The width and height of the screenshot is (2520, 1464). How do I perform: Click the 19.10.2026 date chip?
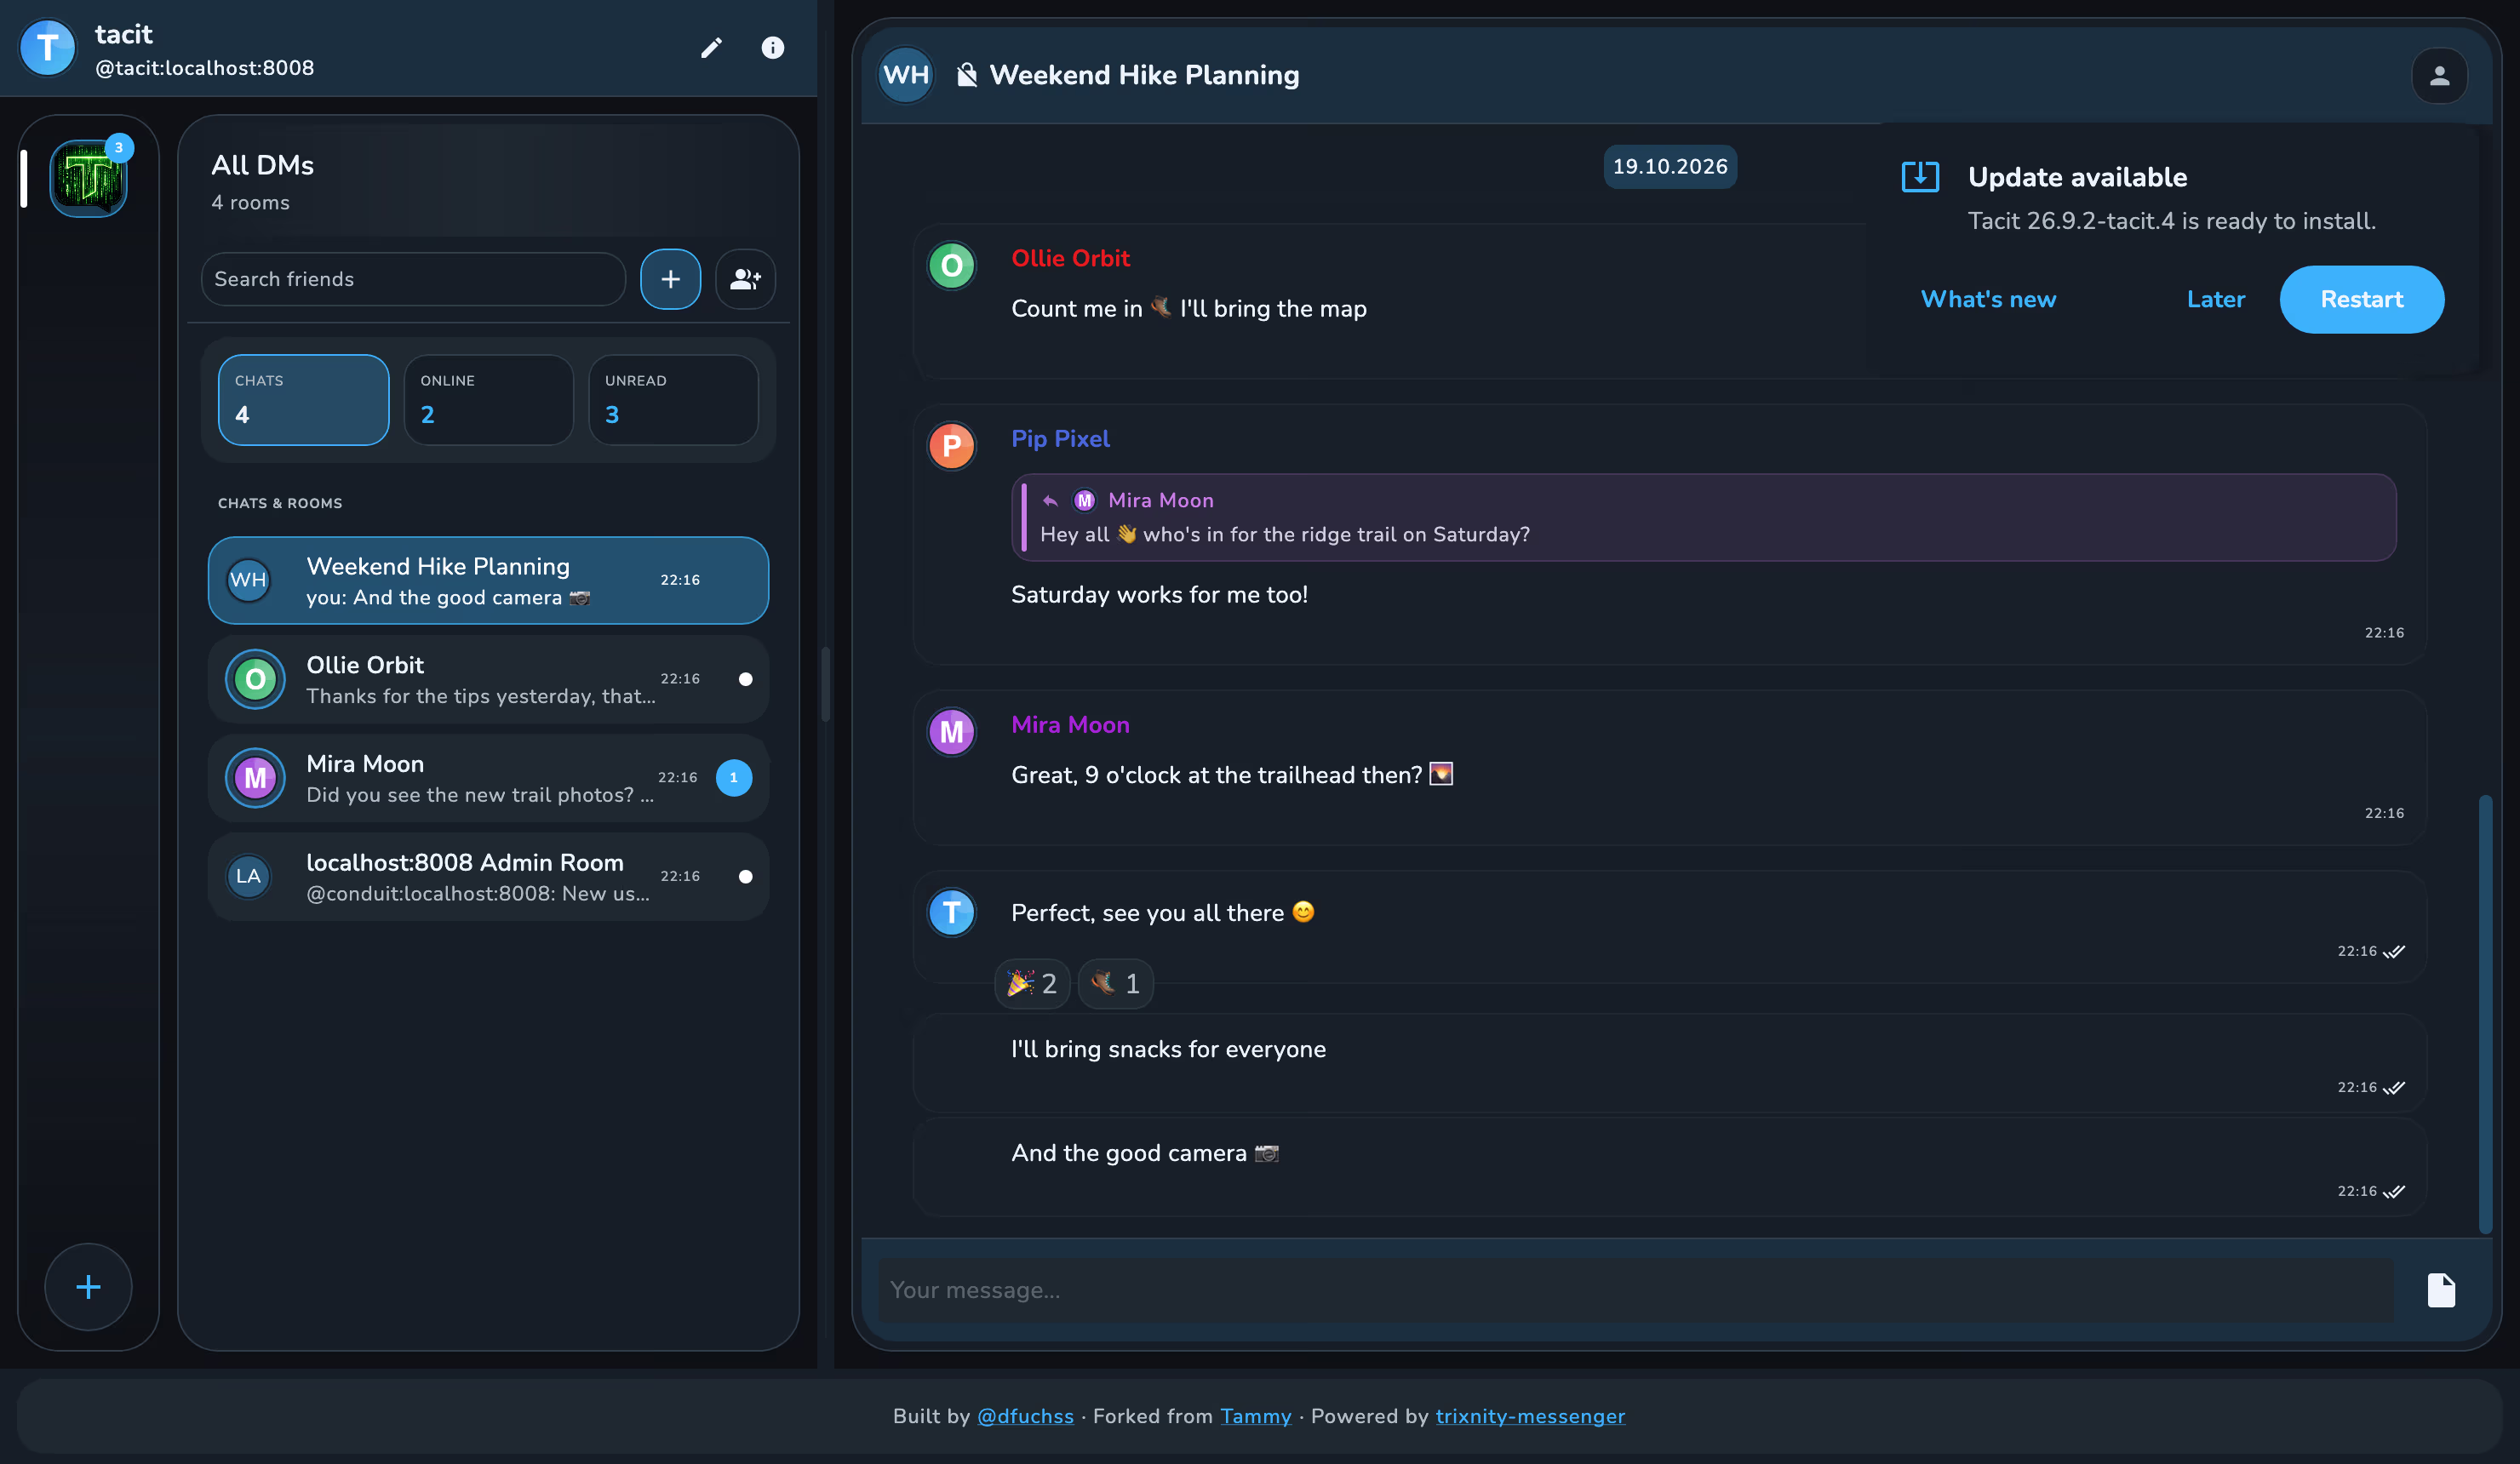pos(1669,167)
